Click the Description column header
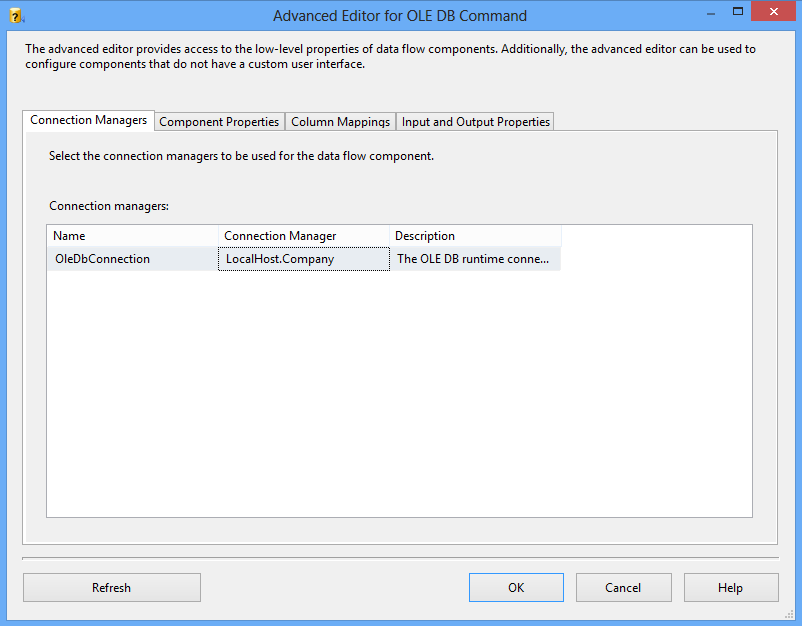802x626 pixels. click(x=475, y=236)
